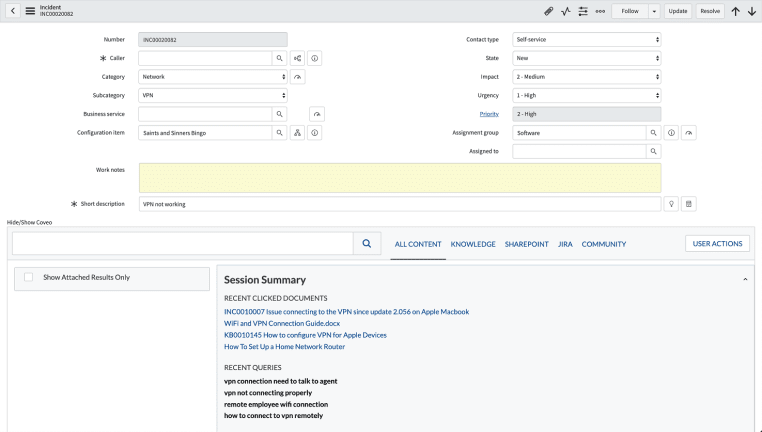Expand the Urgency dropdown
Screen dimensions: 762x432
586,95
